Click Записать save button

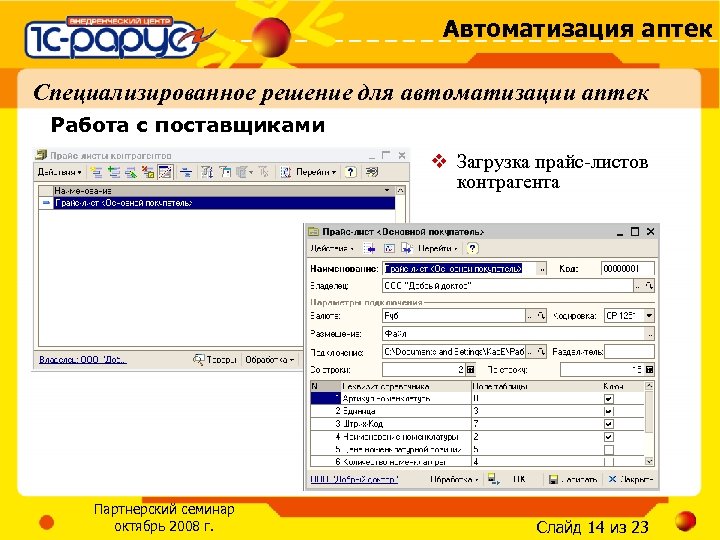[573, 479]
